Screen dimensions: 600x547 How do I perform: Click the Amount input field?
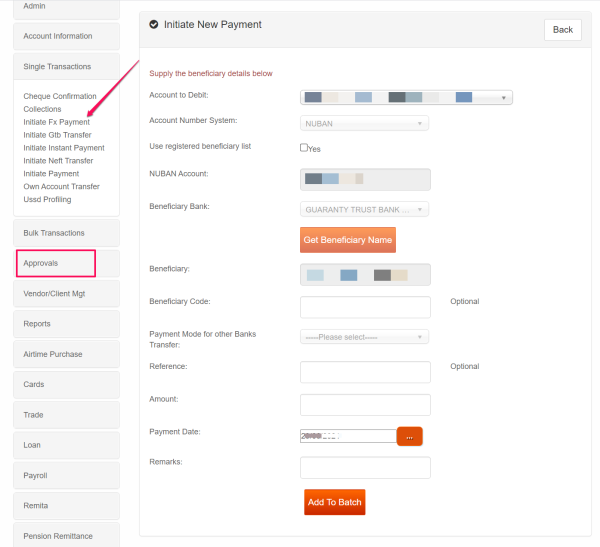365,405
